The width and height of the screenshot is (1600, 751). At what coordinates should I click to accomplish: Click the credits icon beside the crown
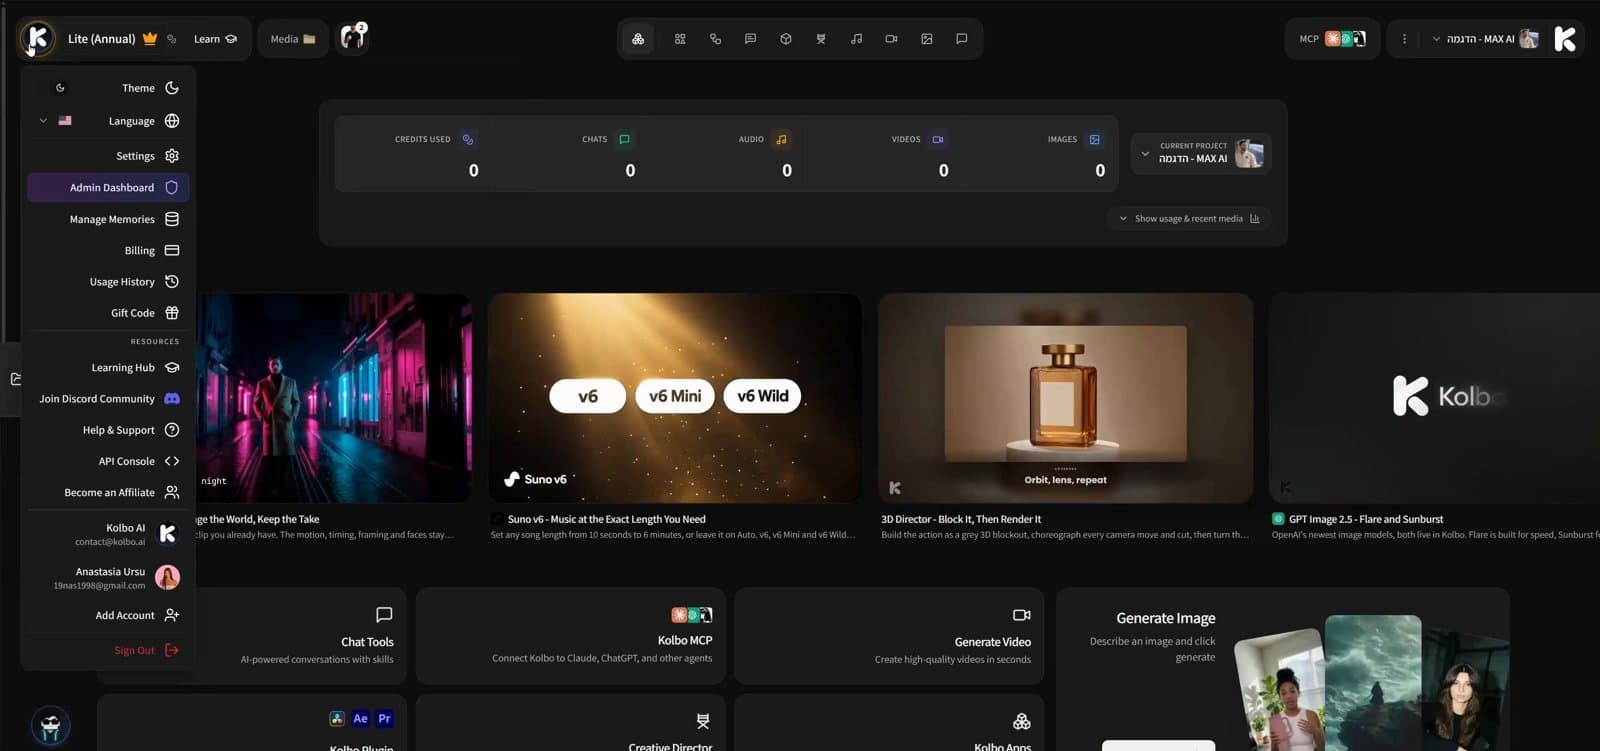[x=172, y=39]
